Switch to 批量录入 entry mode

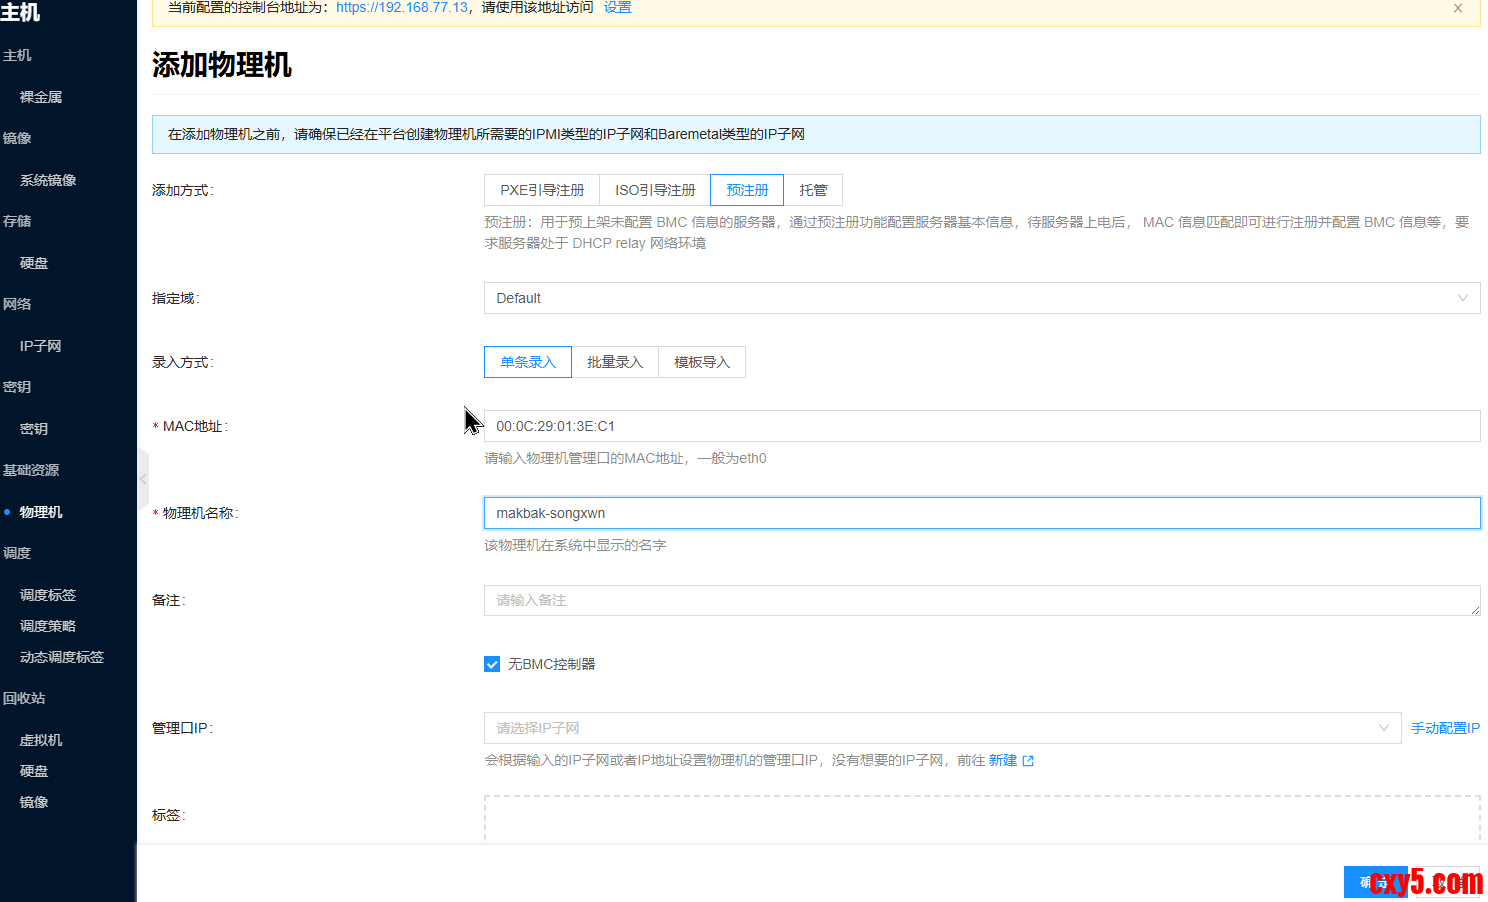coord(614,362)
